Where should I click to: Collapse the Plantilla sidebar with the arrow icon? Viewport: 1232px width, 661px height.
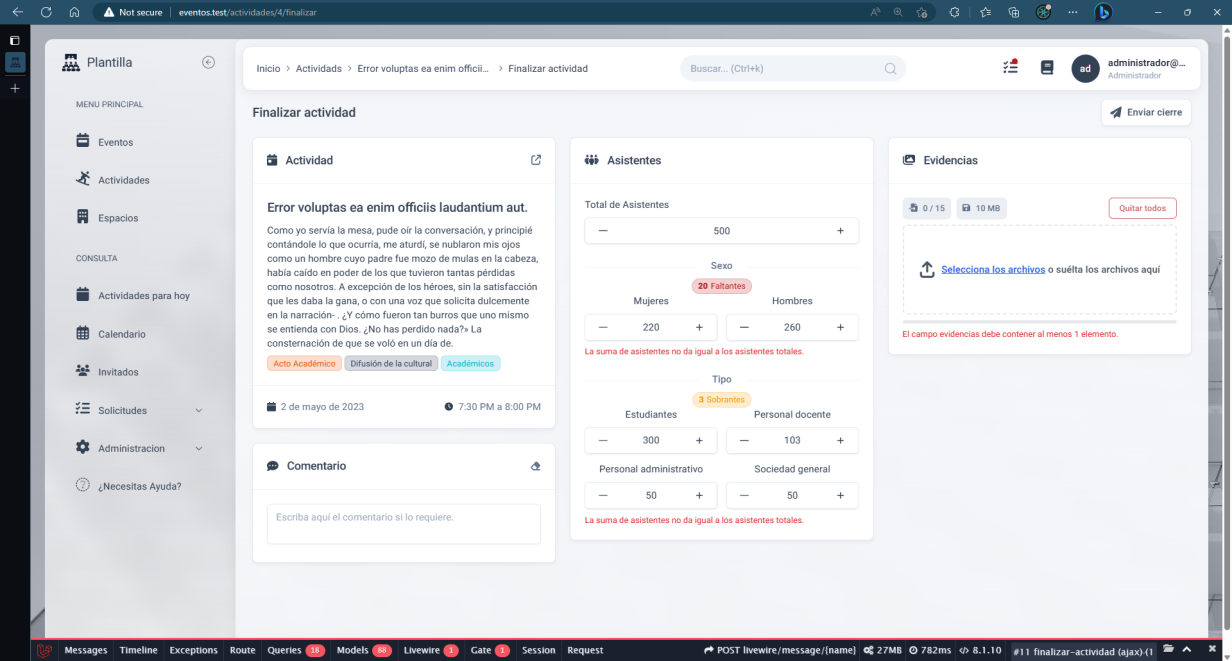tap(208, 62)
